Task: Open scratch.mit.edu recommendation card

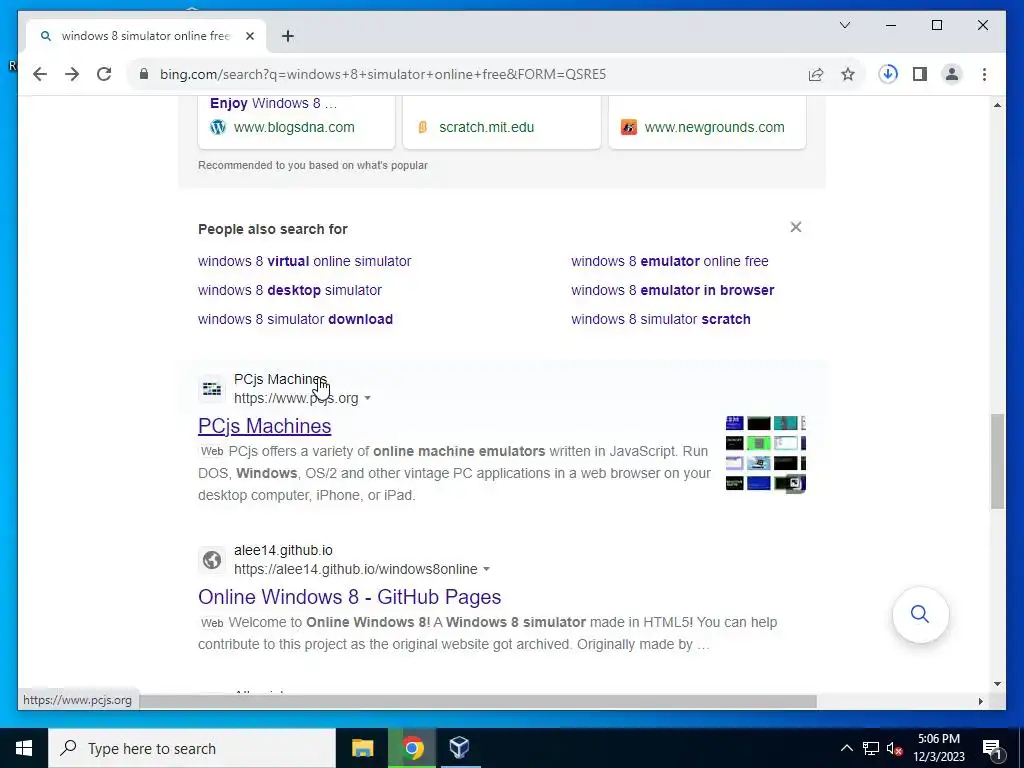Action: point(502,122)
